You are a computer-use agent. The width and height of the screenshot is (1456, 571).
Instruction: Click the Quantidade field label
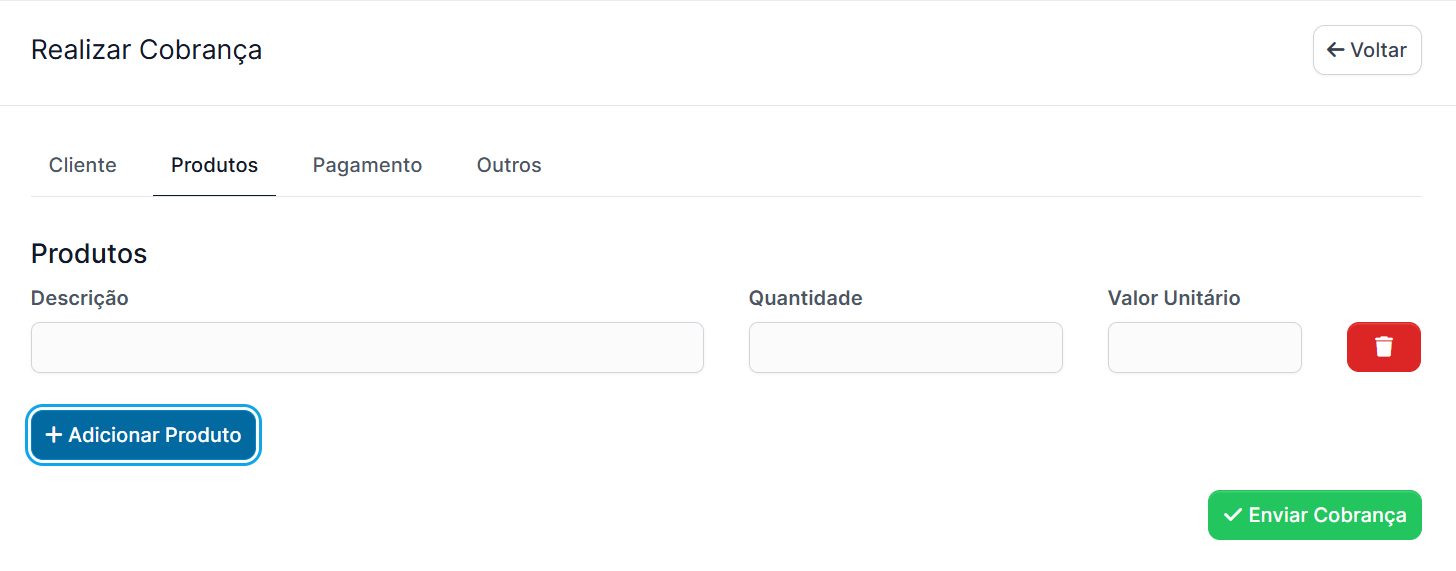(x=805, y=298)
